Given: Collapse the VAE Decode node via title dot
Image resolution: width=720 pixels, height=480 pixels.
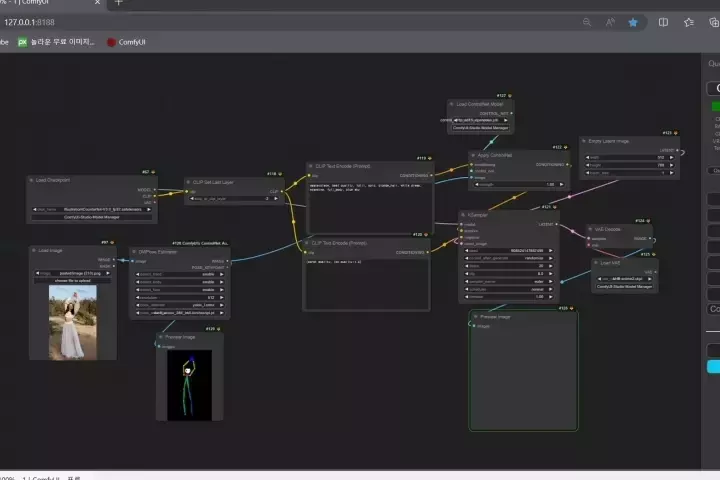Looking at the screenshot, I should click(x=591, y=229).
